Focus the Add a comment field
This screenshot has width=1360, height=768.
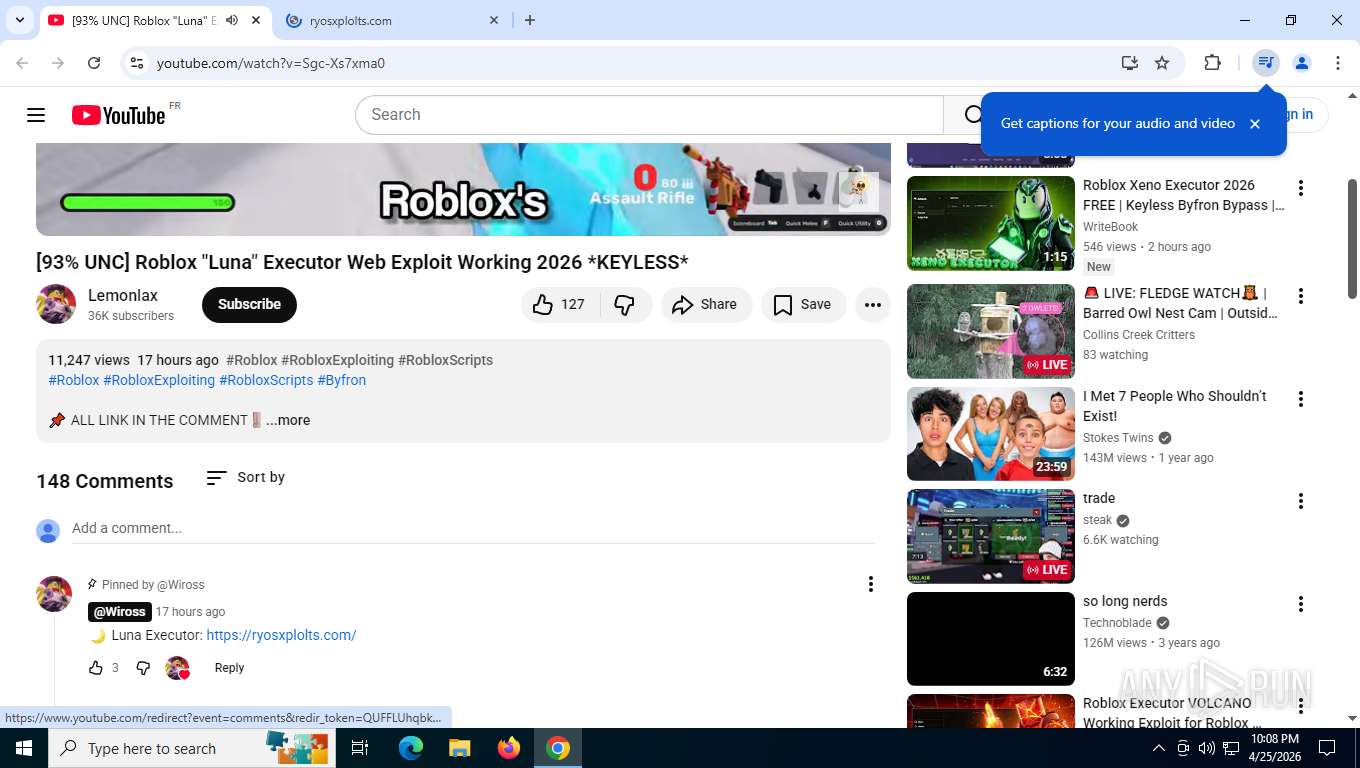click(473, 528)
